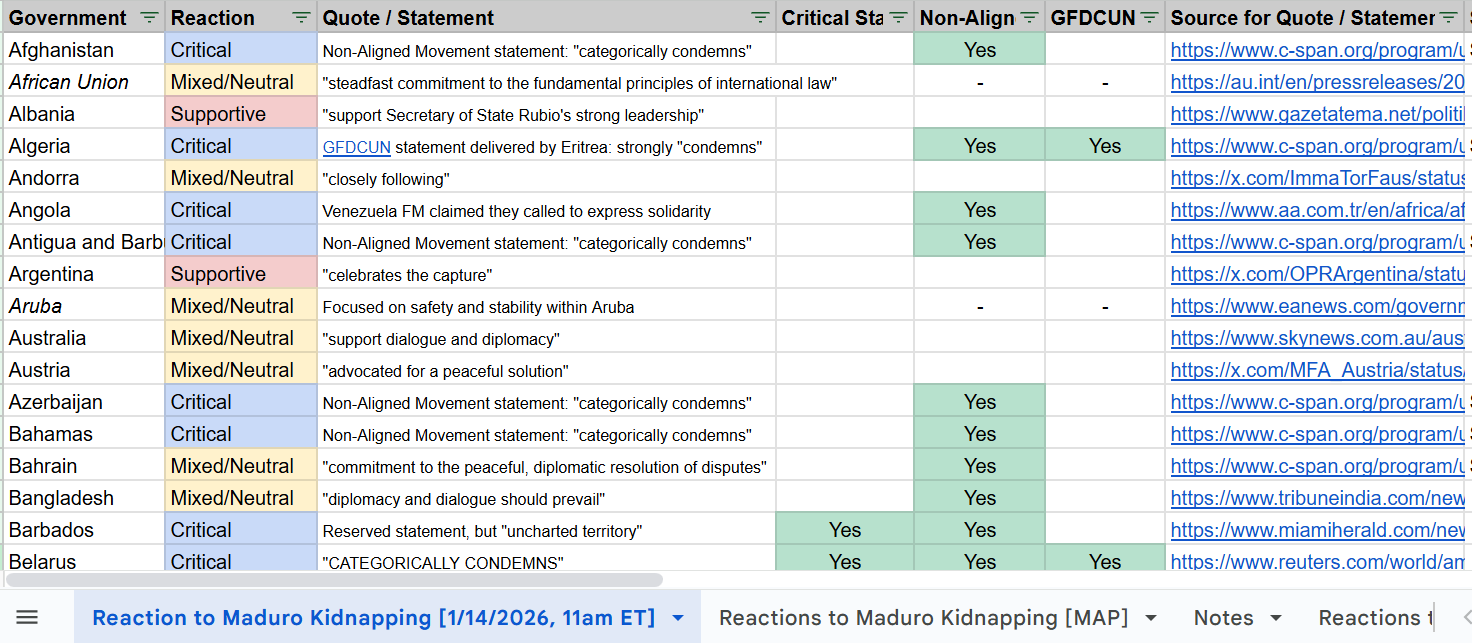
Task: Open the Government column filter icon
Action: point(149,18)
